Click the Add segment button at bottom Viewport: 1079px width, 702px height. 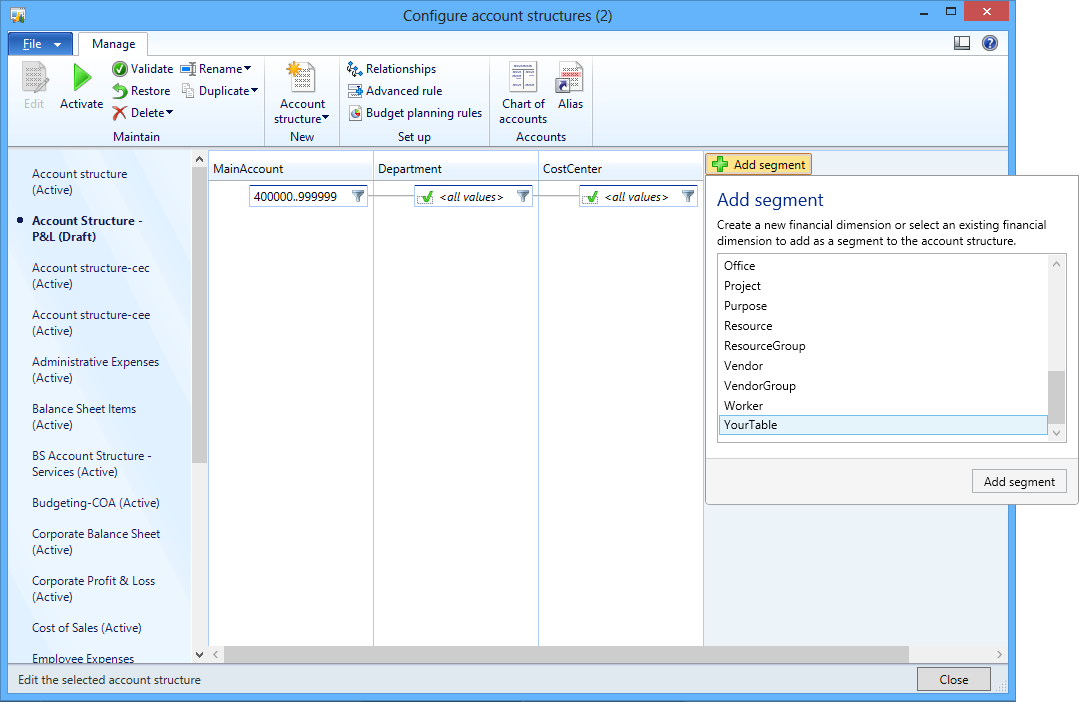tap(1018, 482)
